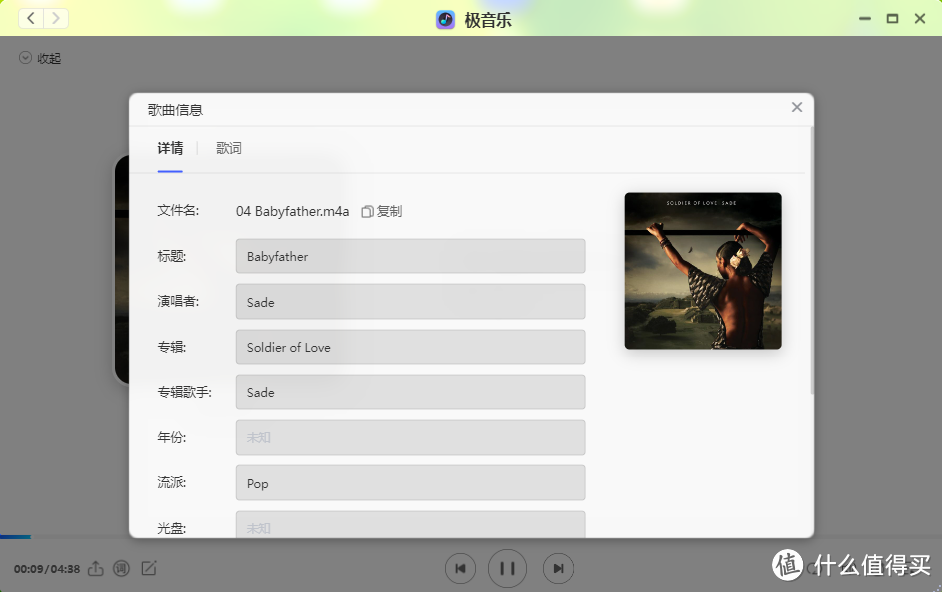942x592 pixels.
Task: Switch to the 详情 tab
Action: (x=170, y=148)
